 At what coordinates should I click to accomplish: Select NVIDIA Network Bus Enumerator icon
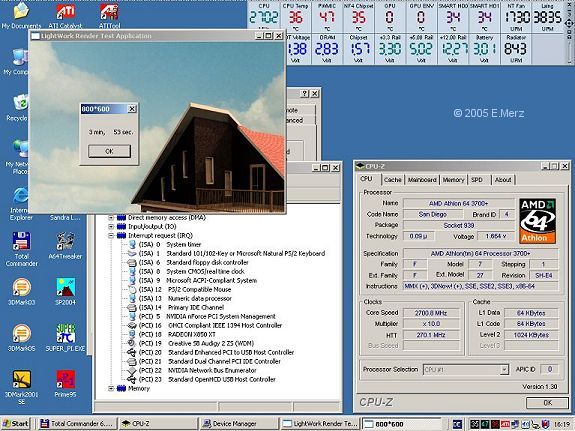click(x=132, y=370)
